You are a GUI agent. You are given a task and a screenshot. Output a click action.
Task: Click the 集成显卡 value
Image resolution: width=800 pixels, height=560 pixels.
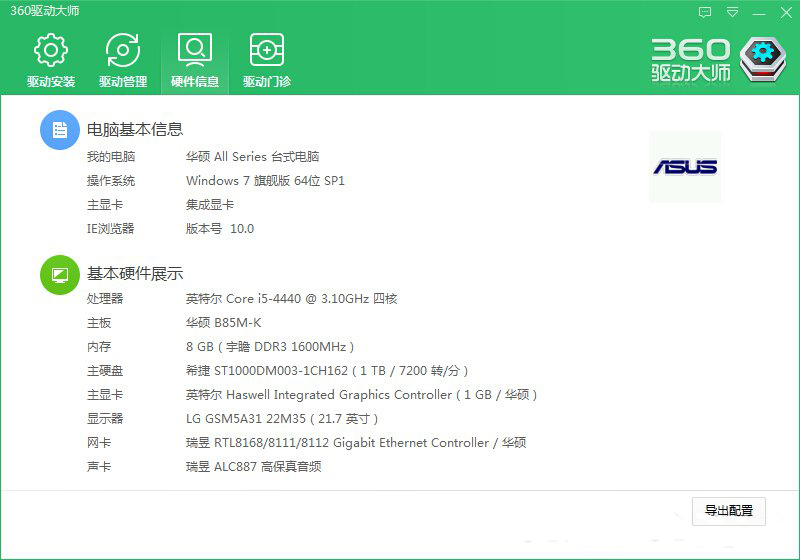point(210,205)
